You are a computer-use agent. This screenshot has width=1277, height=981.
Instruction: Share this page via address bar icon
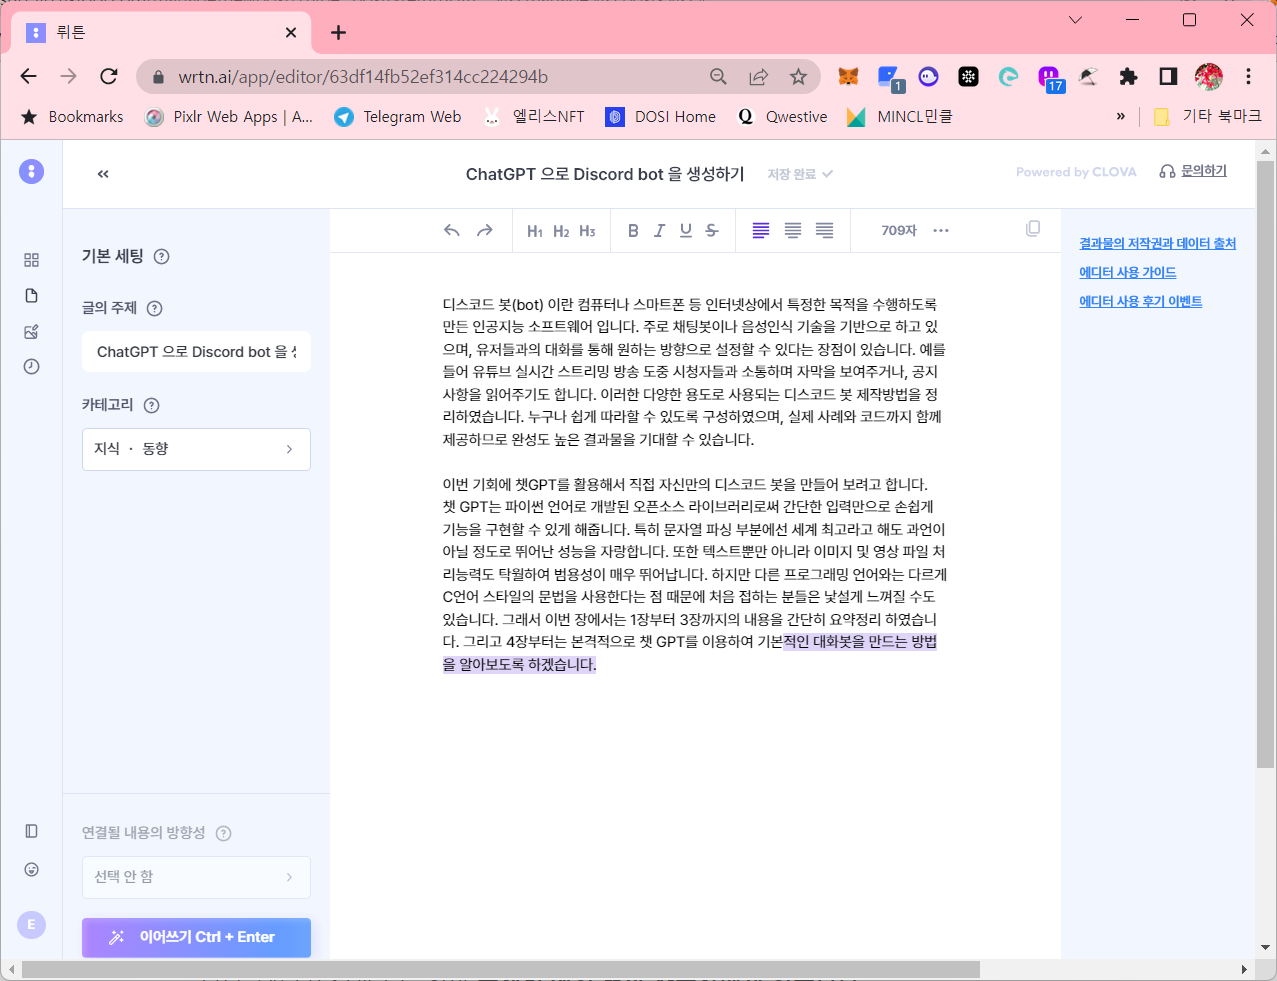point(758,77)
